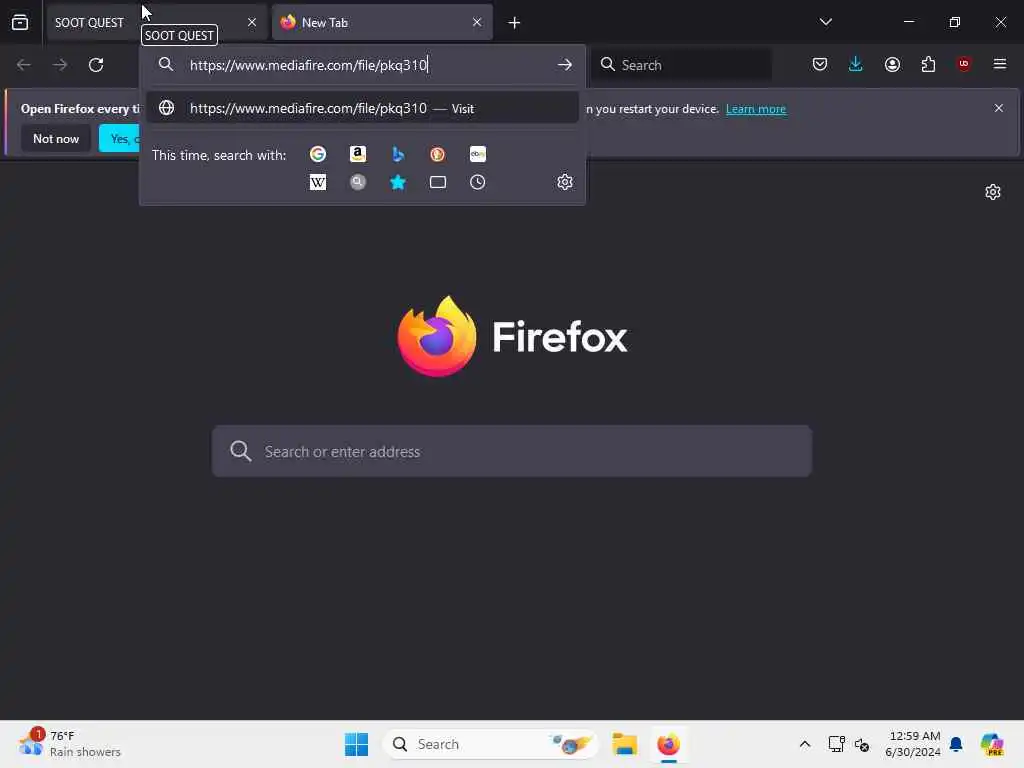This screenshot has height=768, width=1024.
Task: Open the clock and date panel
Action: click(x=913, y=744)
